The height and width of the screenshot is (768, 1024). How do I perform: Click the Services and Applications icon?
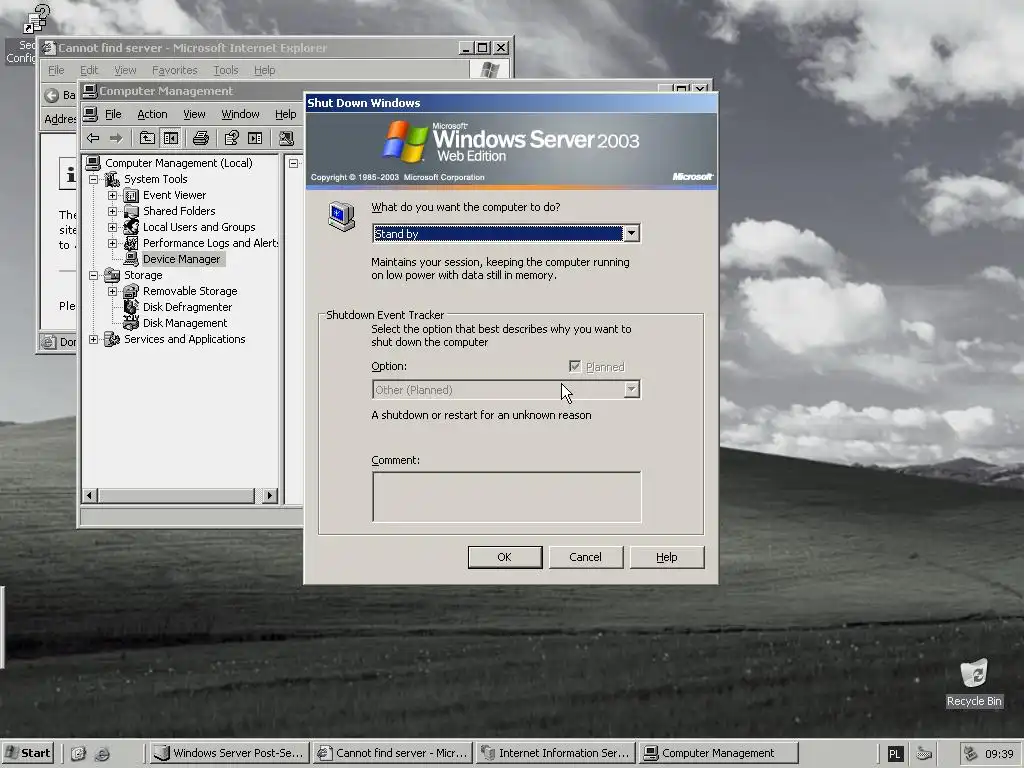pyautogui.click(x=112, y=339)
